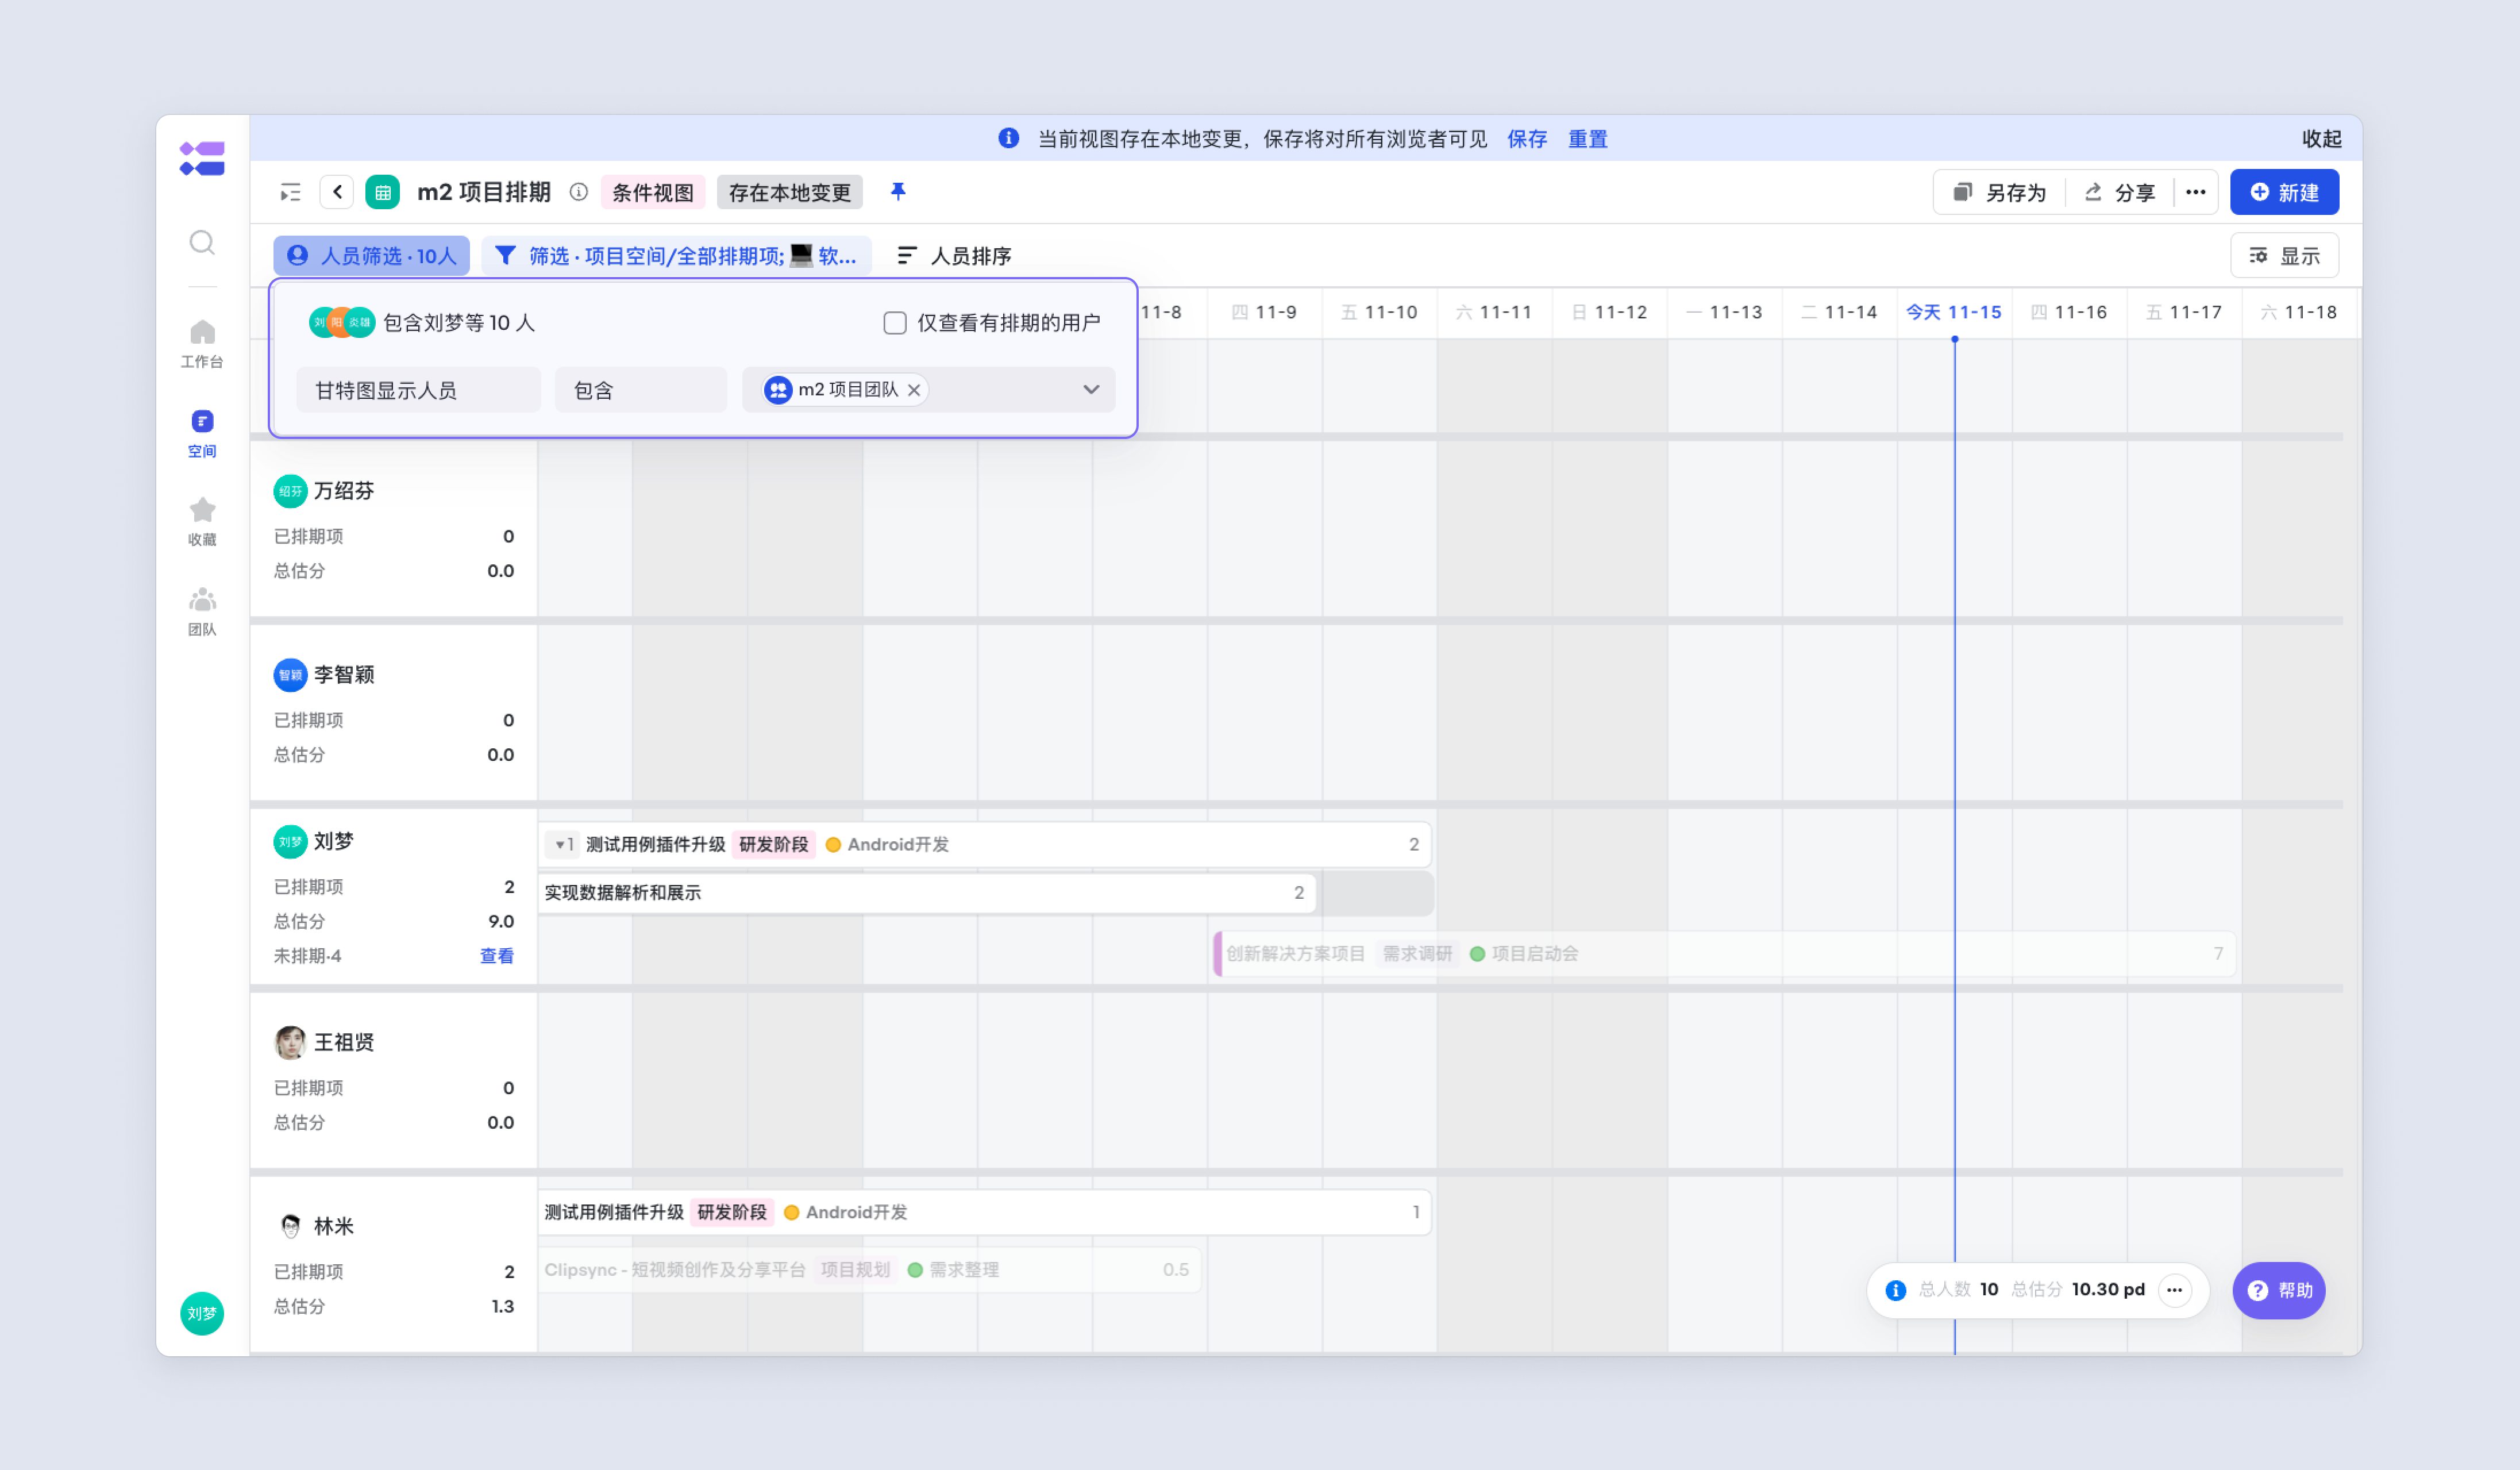Expand the team selection dropdown arrow
This screenshot has width=2520, height=1470.
[1091, 390]
